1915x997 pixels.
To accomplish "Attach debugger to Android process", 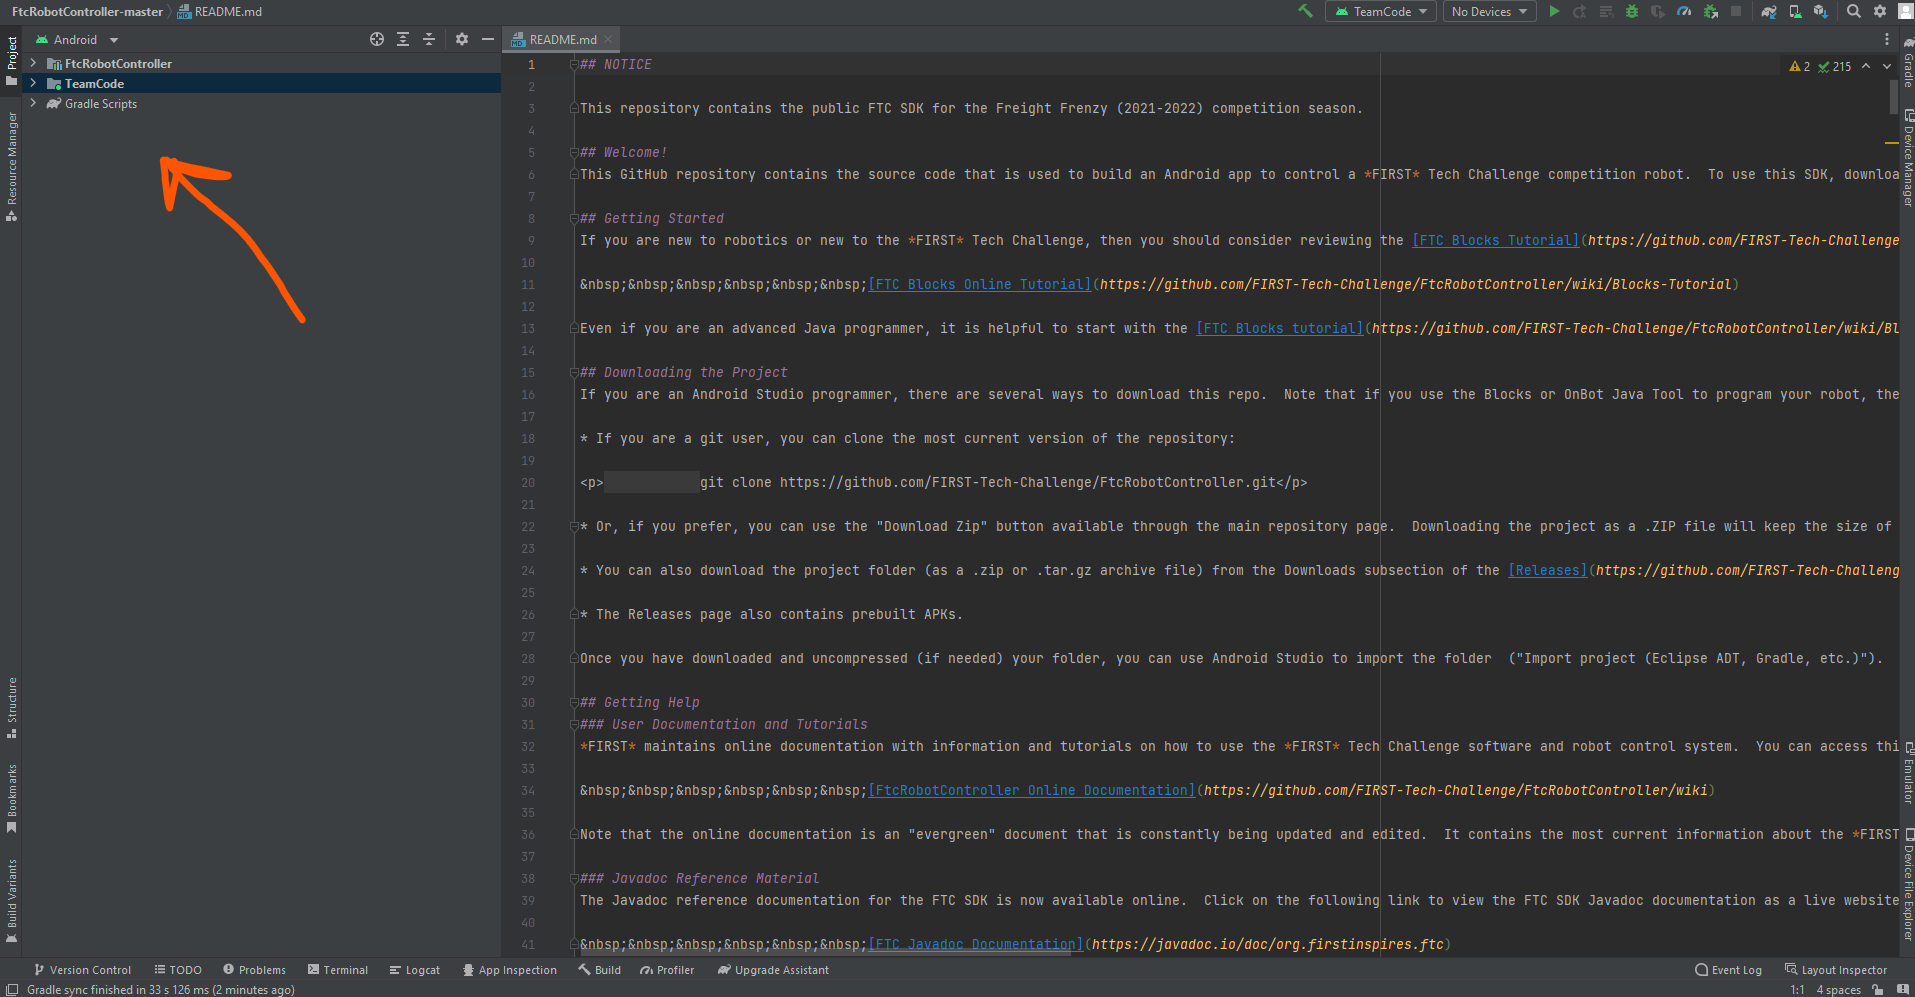I will coord(1711,11).
